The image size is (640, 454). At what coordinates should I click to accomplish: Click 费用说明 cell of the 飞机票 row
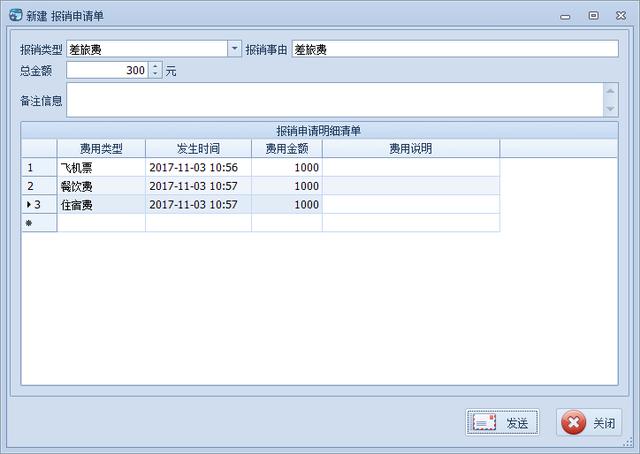click(411, 167)
